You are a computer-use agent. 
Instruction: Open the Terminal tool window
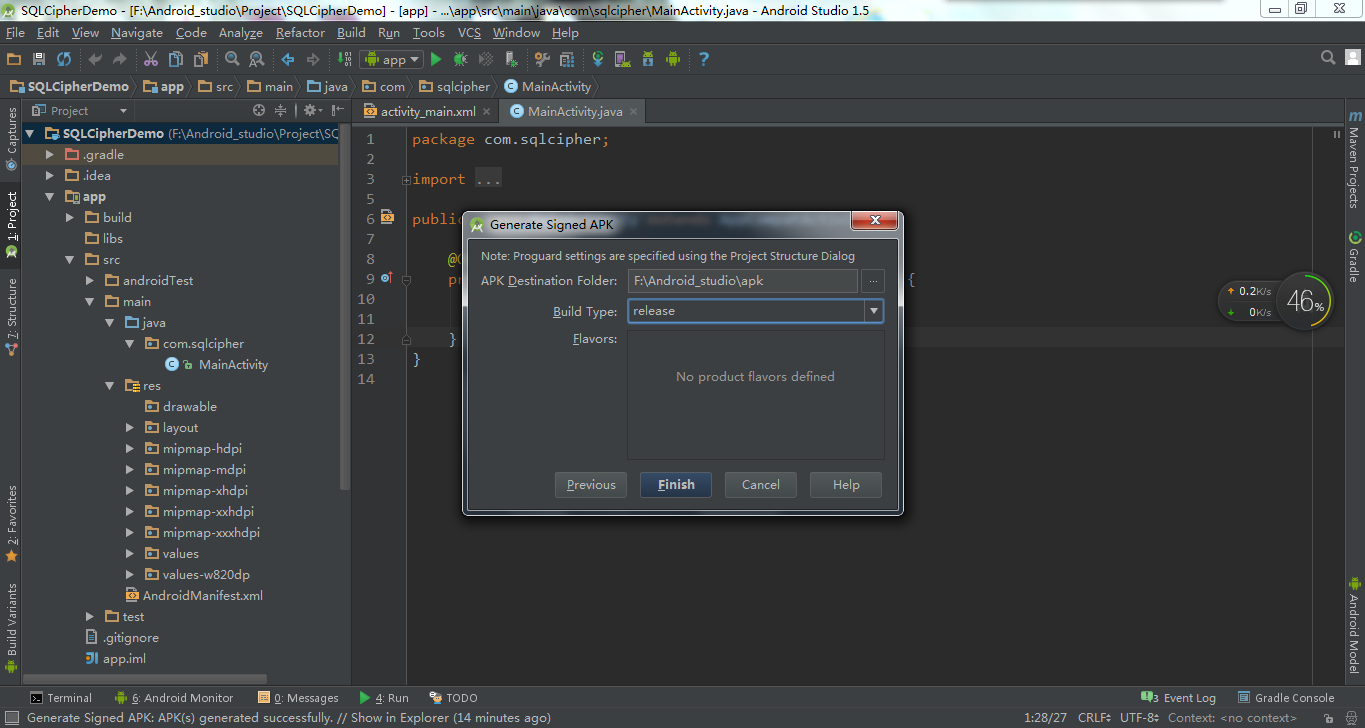click(x=60, y=698)
